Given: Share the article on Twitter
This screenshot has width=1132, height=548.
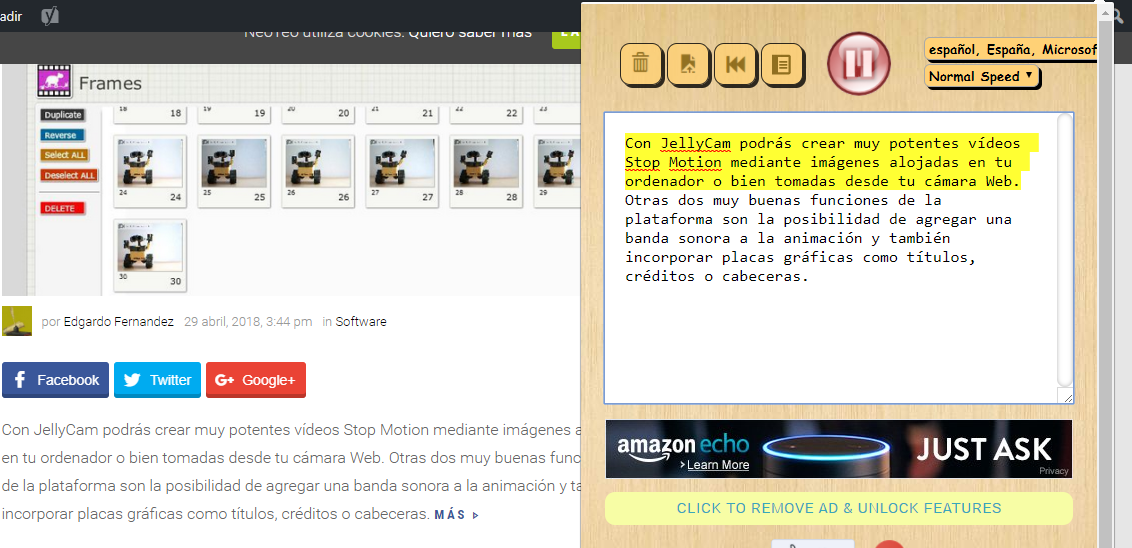Looking at the screenshot, I should [x=157, y=380].
